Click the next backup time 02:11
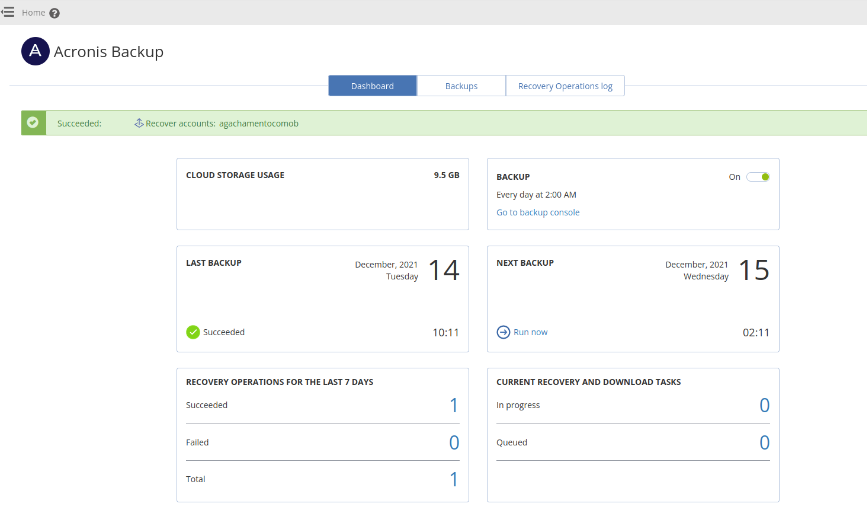Viewport: 867px width, 509px height. click(756, 333)
